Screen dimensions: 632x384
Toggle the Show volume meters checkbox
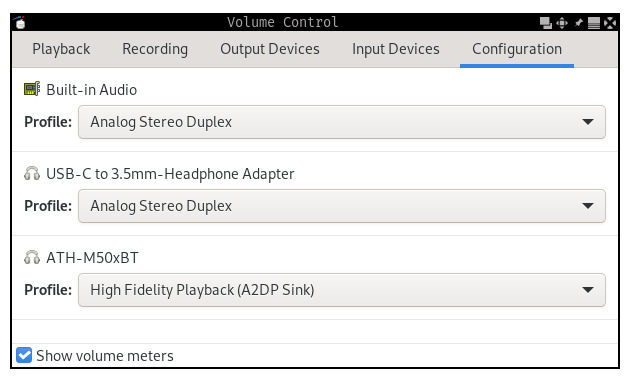point(24,355)
